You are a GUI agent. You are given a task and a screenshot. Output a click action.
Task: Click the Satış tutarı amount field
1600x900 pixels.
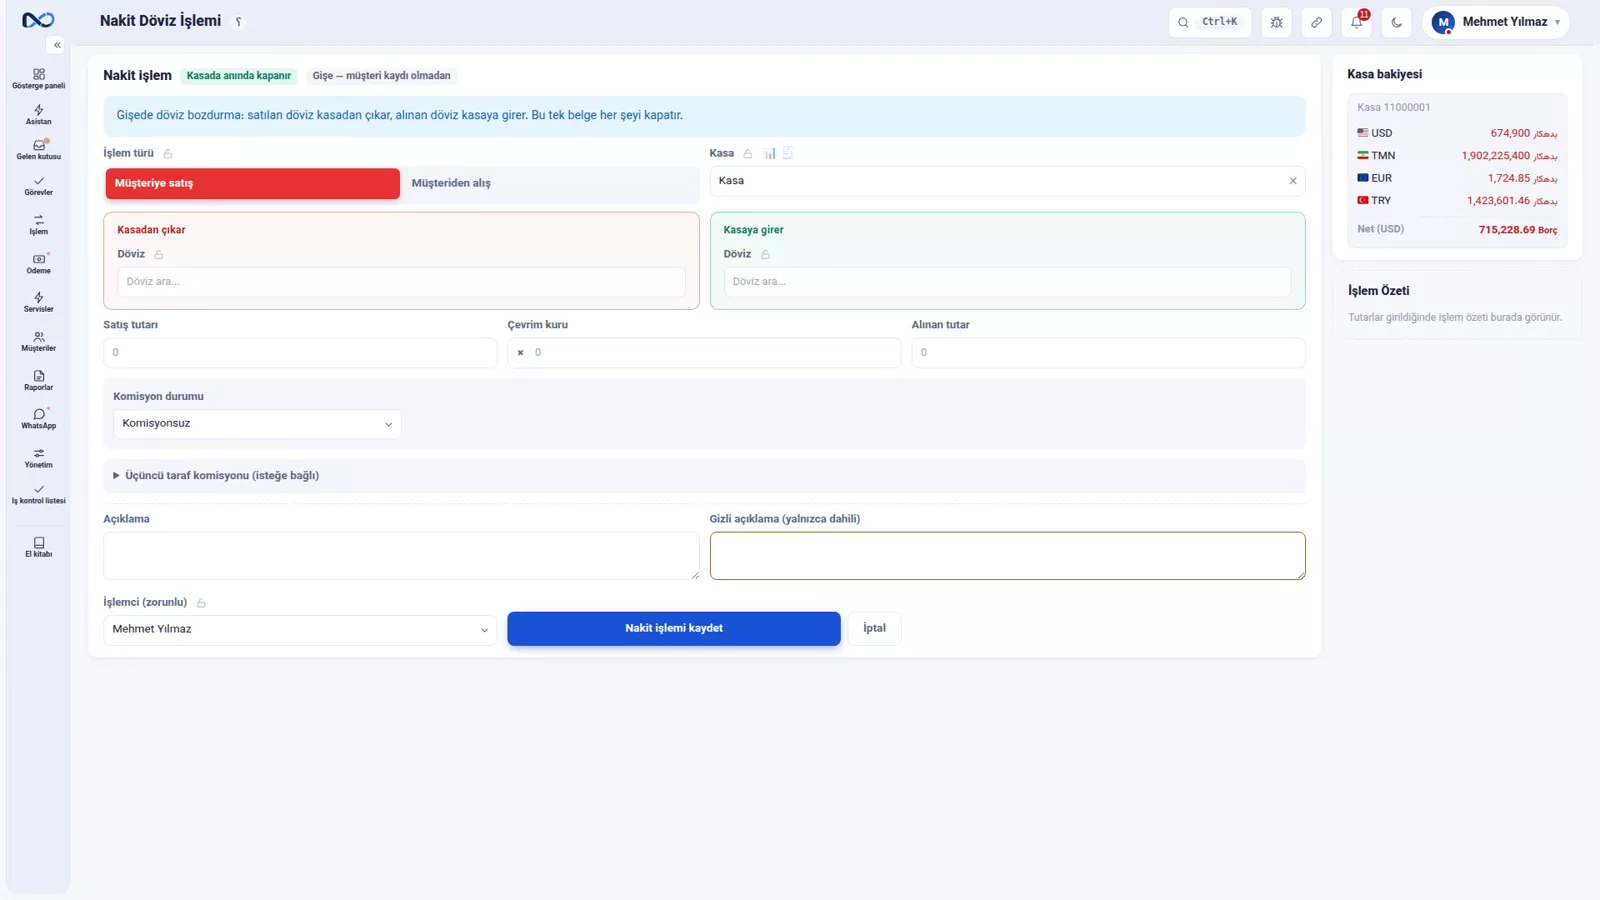pyautogui.click(x=300, y=353)
